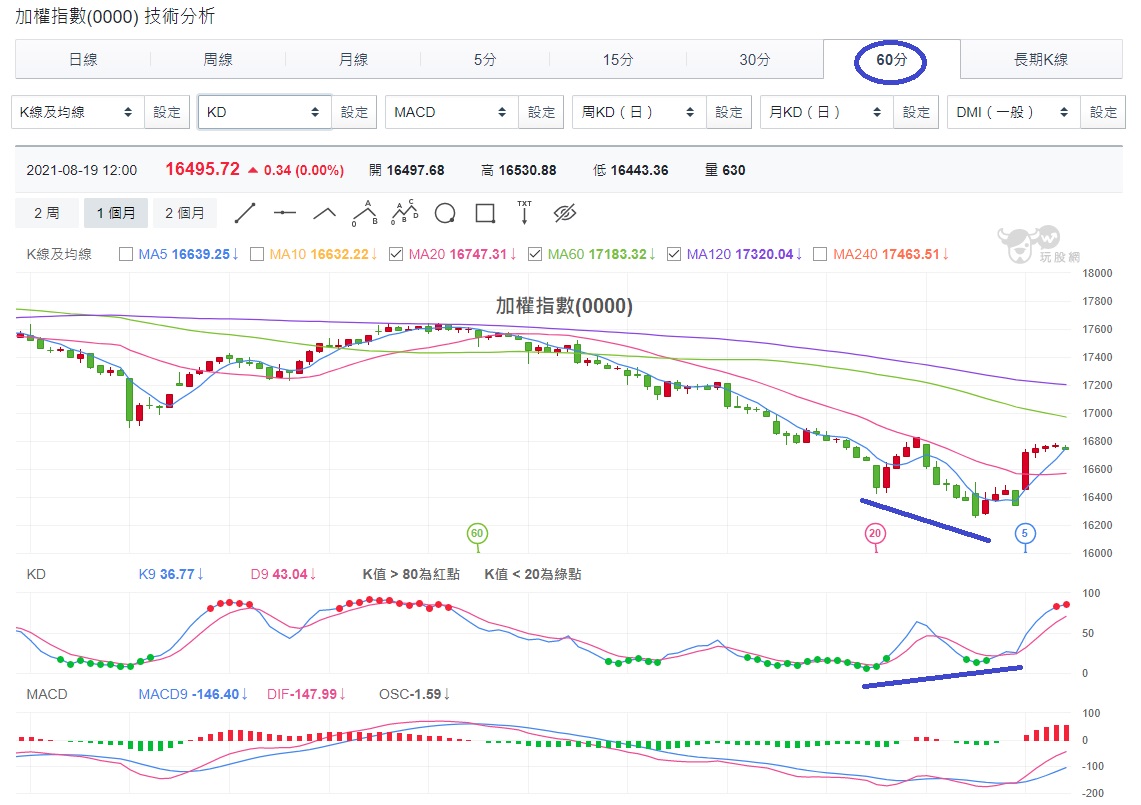Open the MACD indicator dropdown
Screen dimensions: 1141x805
450,111
